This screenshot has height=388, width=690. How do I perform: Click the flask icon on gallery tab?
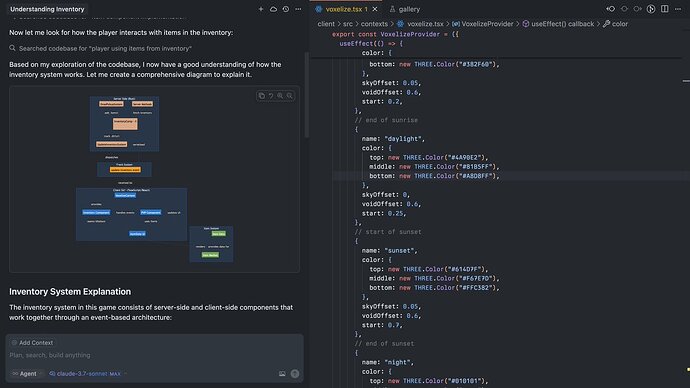click(x=392, y=9)
